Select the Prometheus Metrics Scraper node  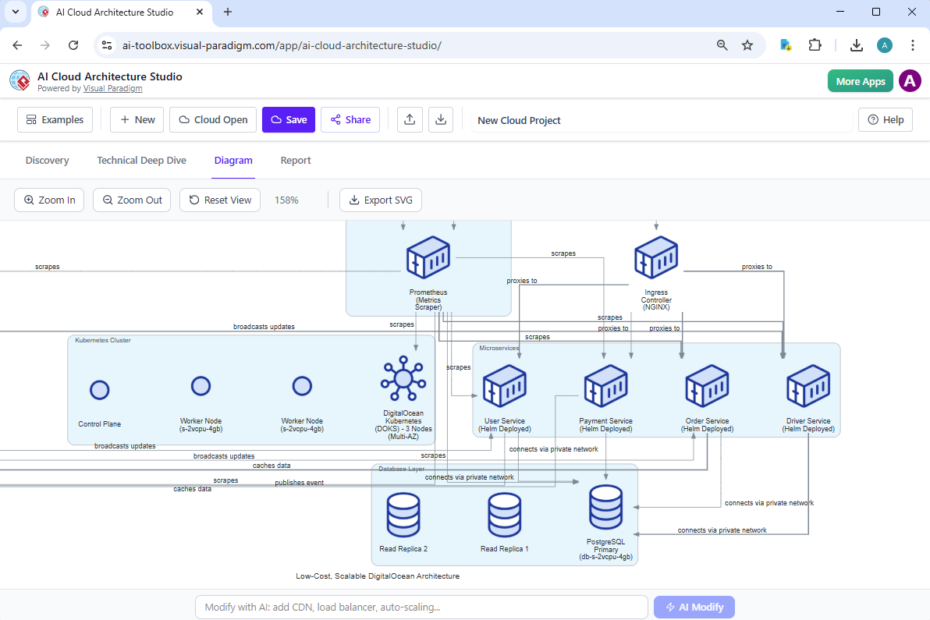tap(428, 257)
